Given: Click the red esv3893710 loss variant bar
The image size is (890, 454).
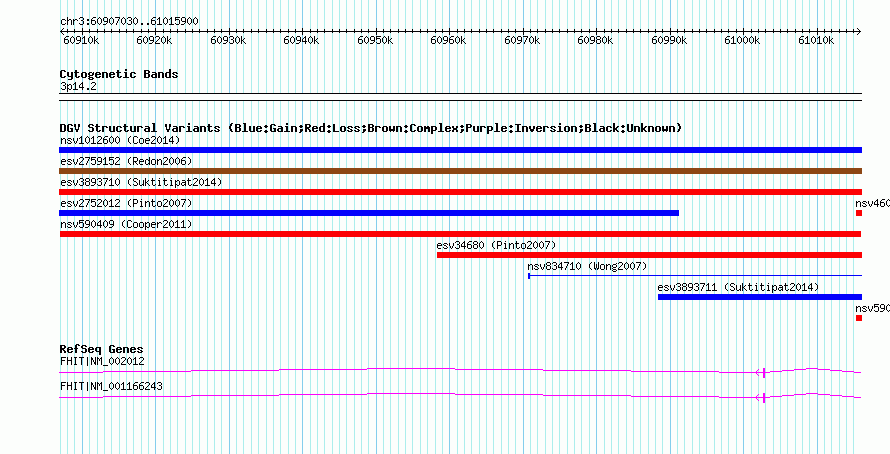Looking at the screenshot, I should (x=460, y=192).
